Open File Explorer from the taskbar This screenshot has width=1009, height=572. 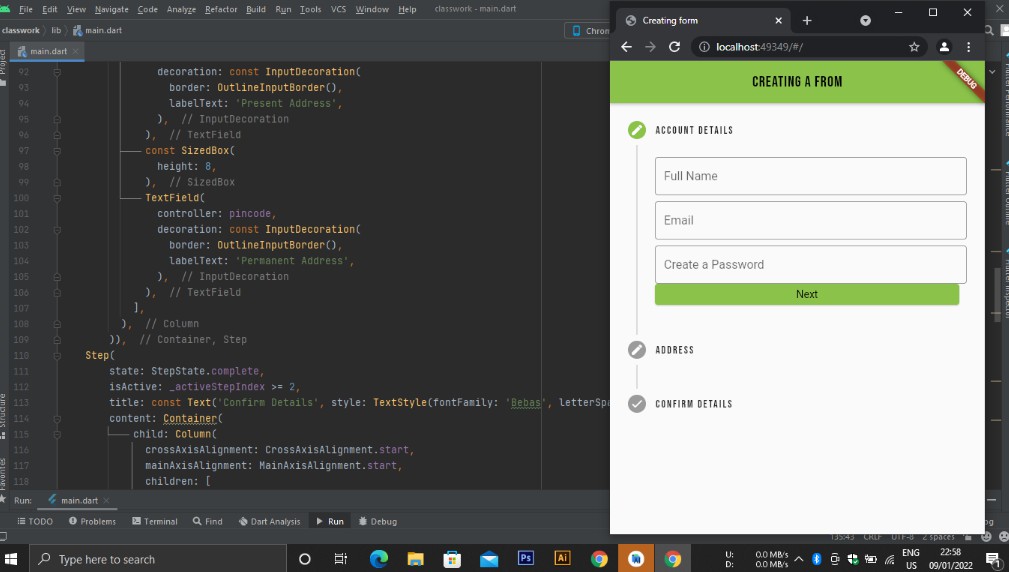click(x=415, y=558)
